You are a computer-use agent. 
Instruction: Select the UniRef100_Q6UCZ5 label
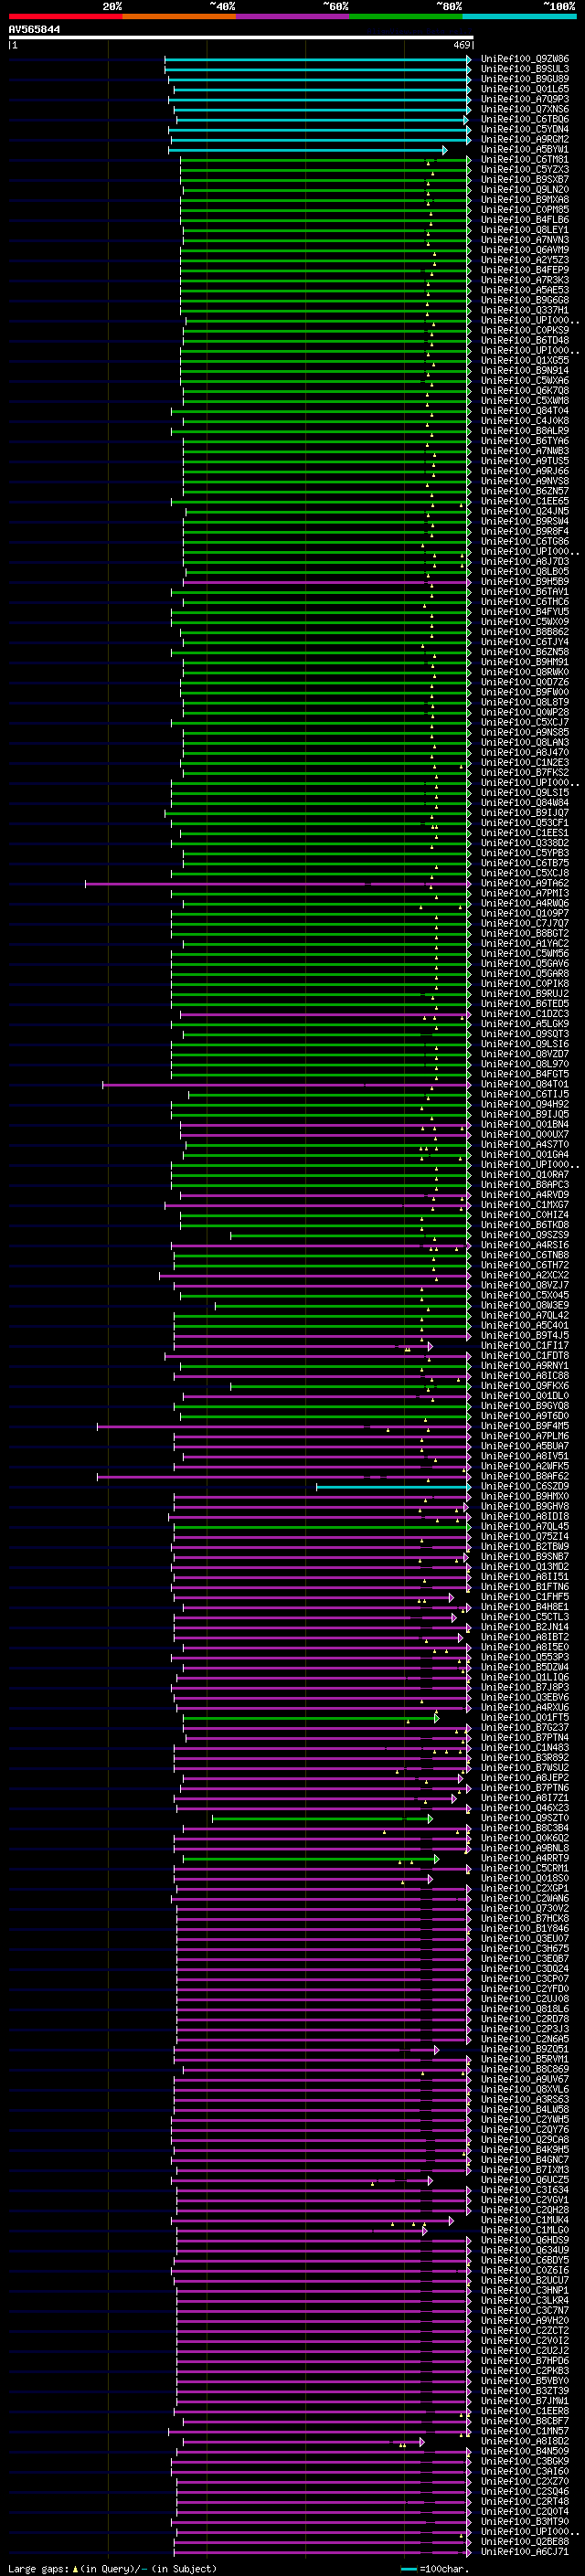coord(525,2180)
